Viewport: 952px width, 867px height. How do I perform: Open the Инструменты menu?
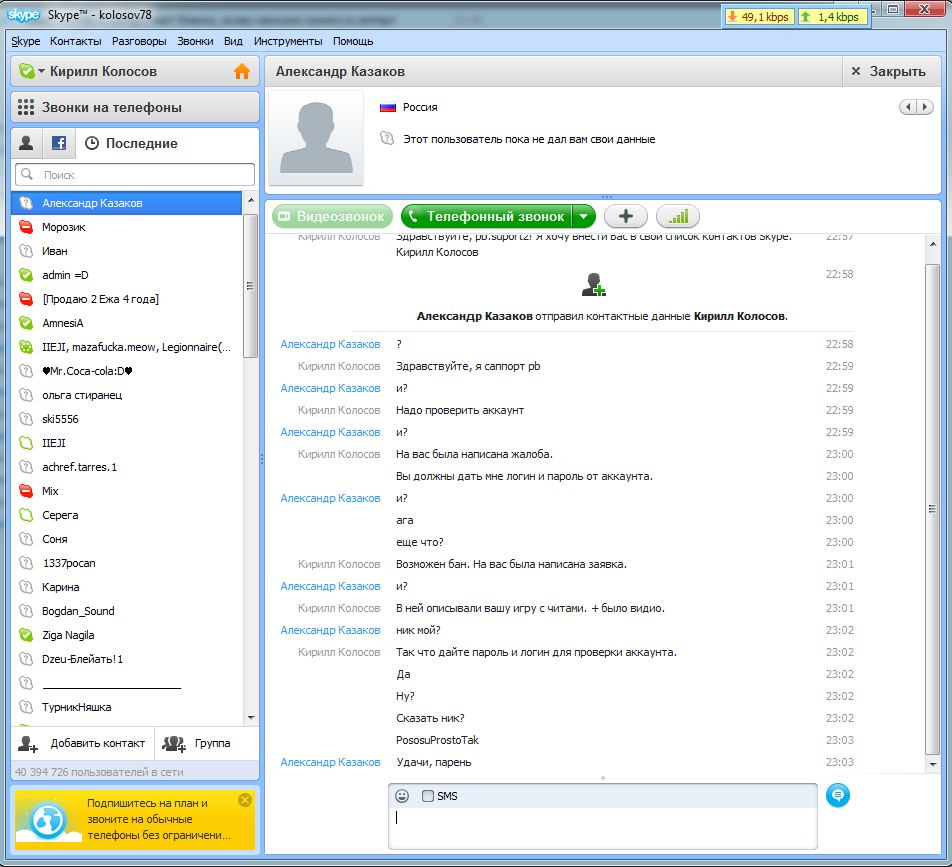288,41
